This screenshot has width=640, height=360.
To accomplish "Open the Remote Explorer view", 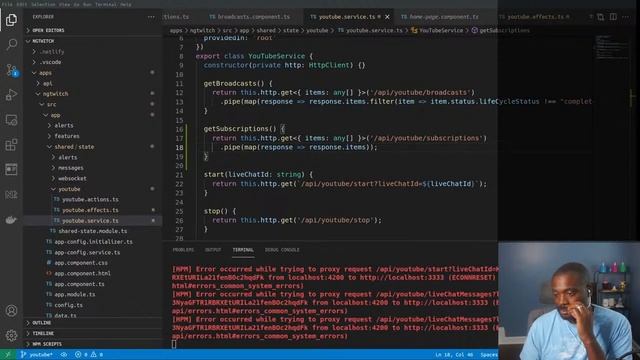I will tap(11, 120).
